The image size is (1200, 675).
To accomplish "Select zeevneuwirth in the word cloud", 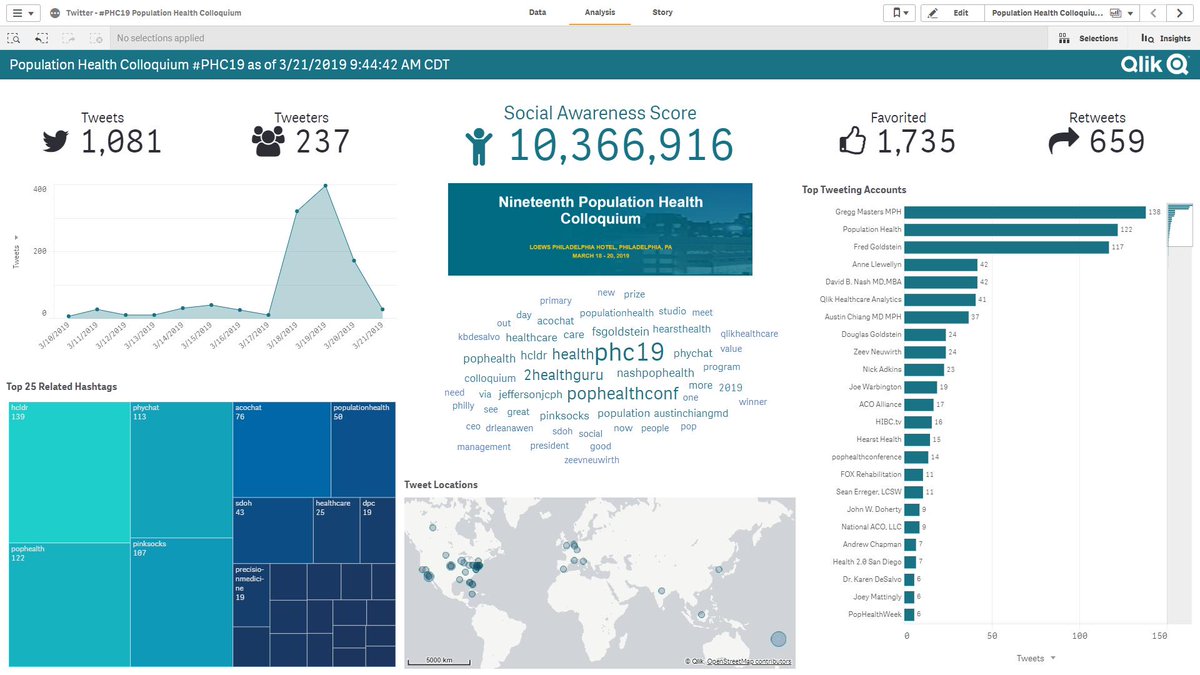I will pos(591,460).
